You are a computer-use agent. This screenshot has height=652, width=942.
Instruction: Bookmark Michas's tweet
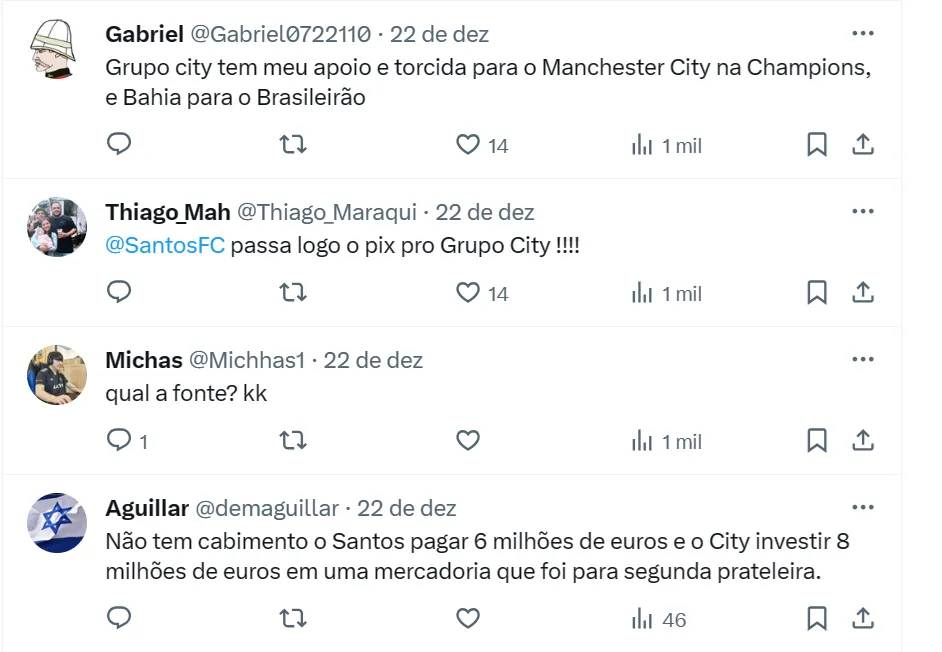[x=817, y=440]
